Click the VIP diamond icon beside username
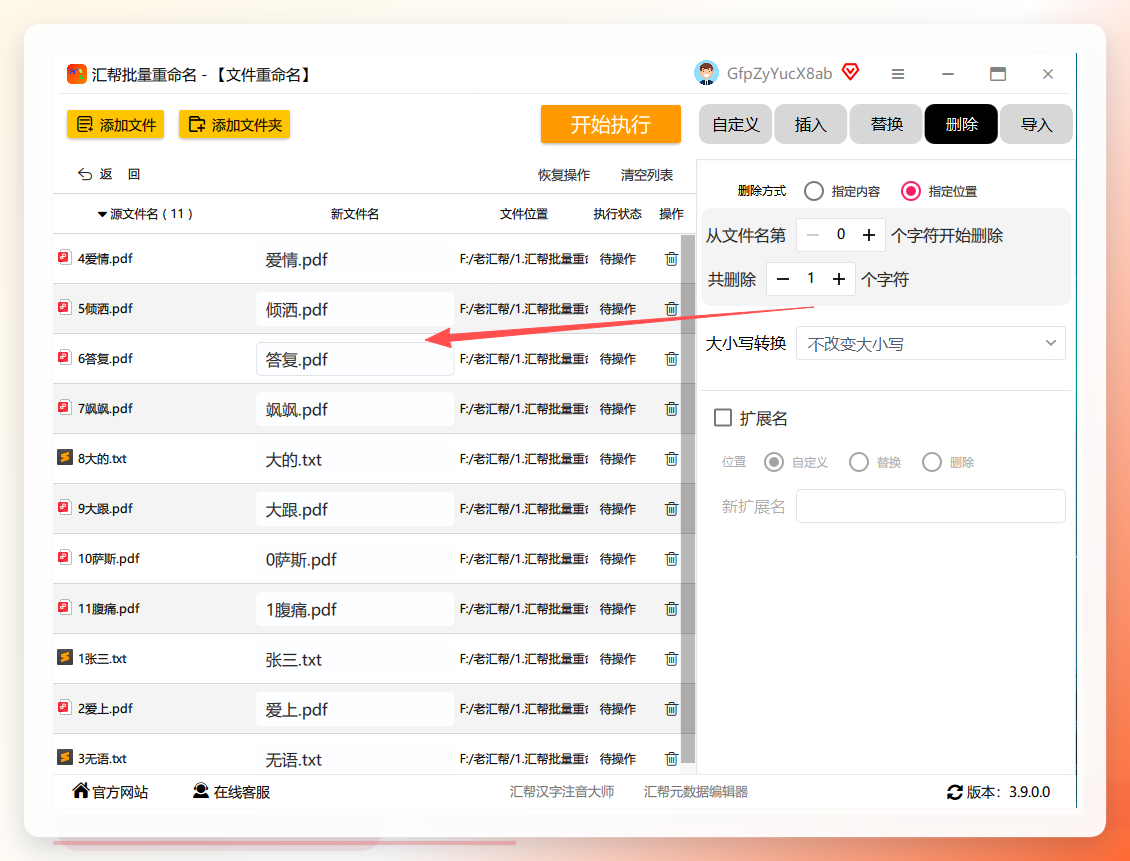The image size is (1130, 861). (850, 71)
